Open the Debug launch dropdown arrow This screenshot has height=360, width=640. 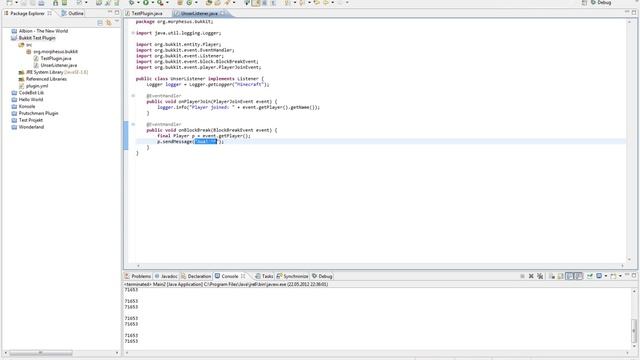pos(138,3)
